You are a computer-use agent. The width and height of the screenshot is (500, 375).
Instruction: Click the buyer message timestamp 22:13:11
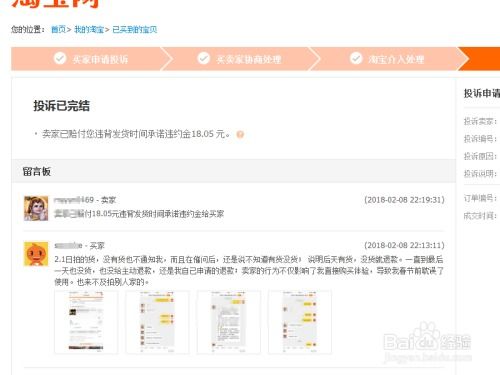(404, 246)
